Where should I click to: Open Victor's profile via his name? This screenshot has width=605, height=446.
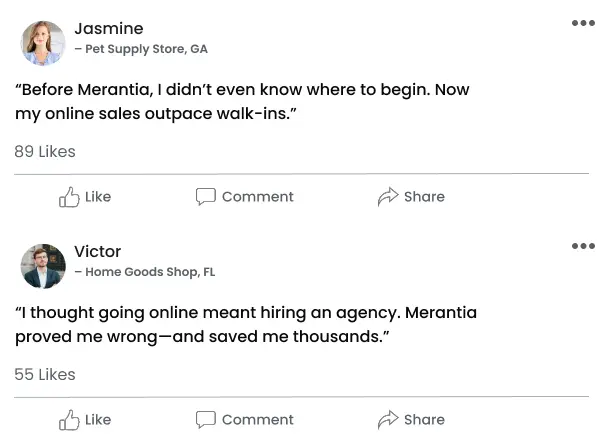[x=98, y=251]
